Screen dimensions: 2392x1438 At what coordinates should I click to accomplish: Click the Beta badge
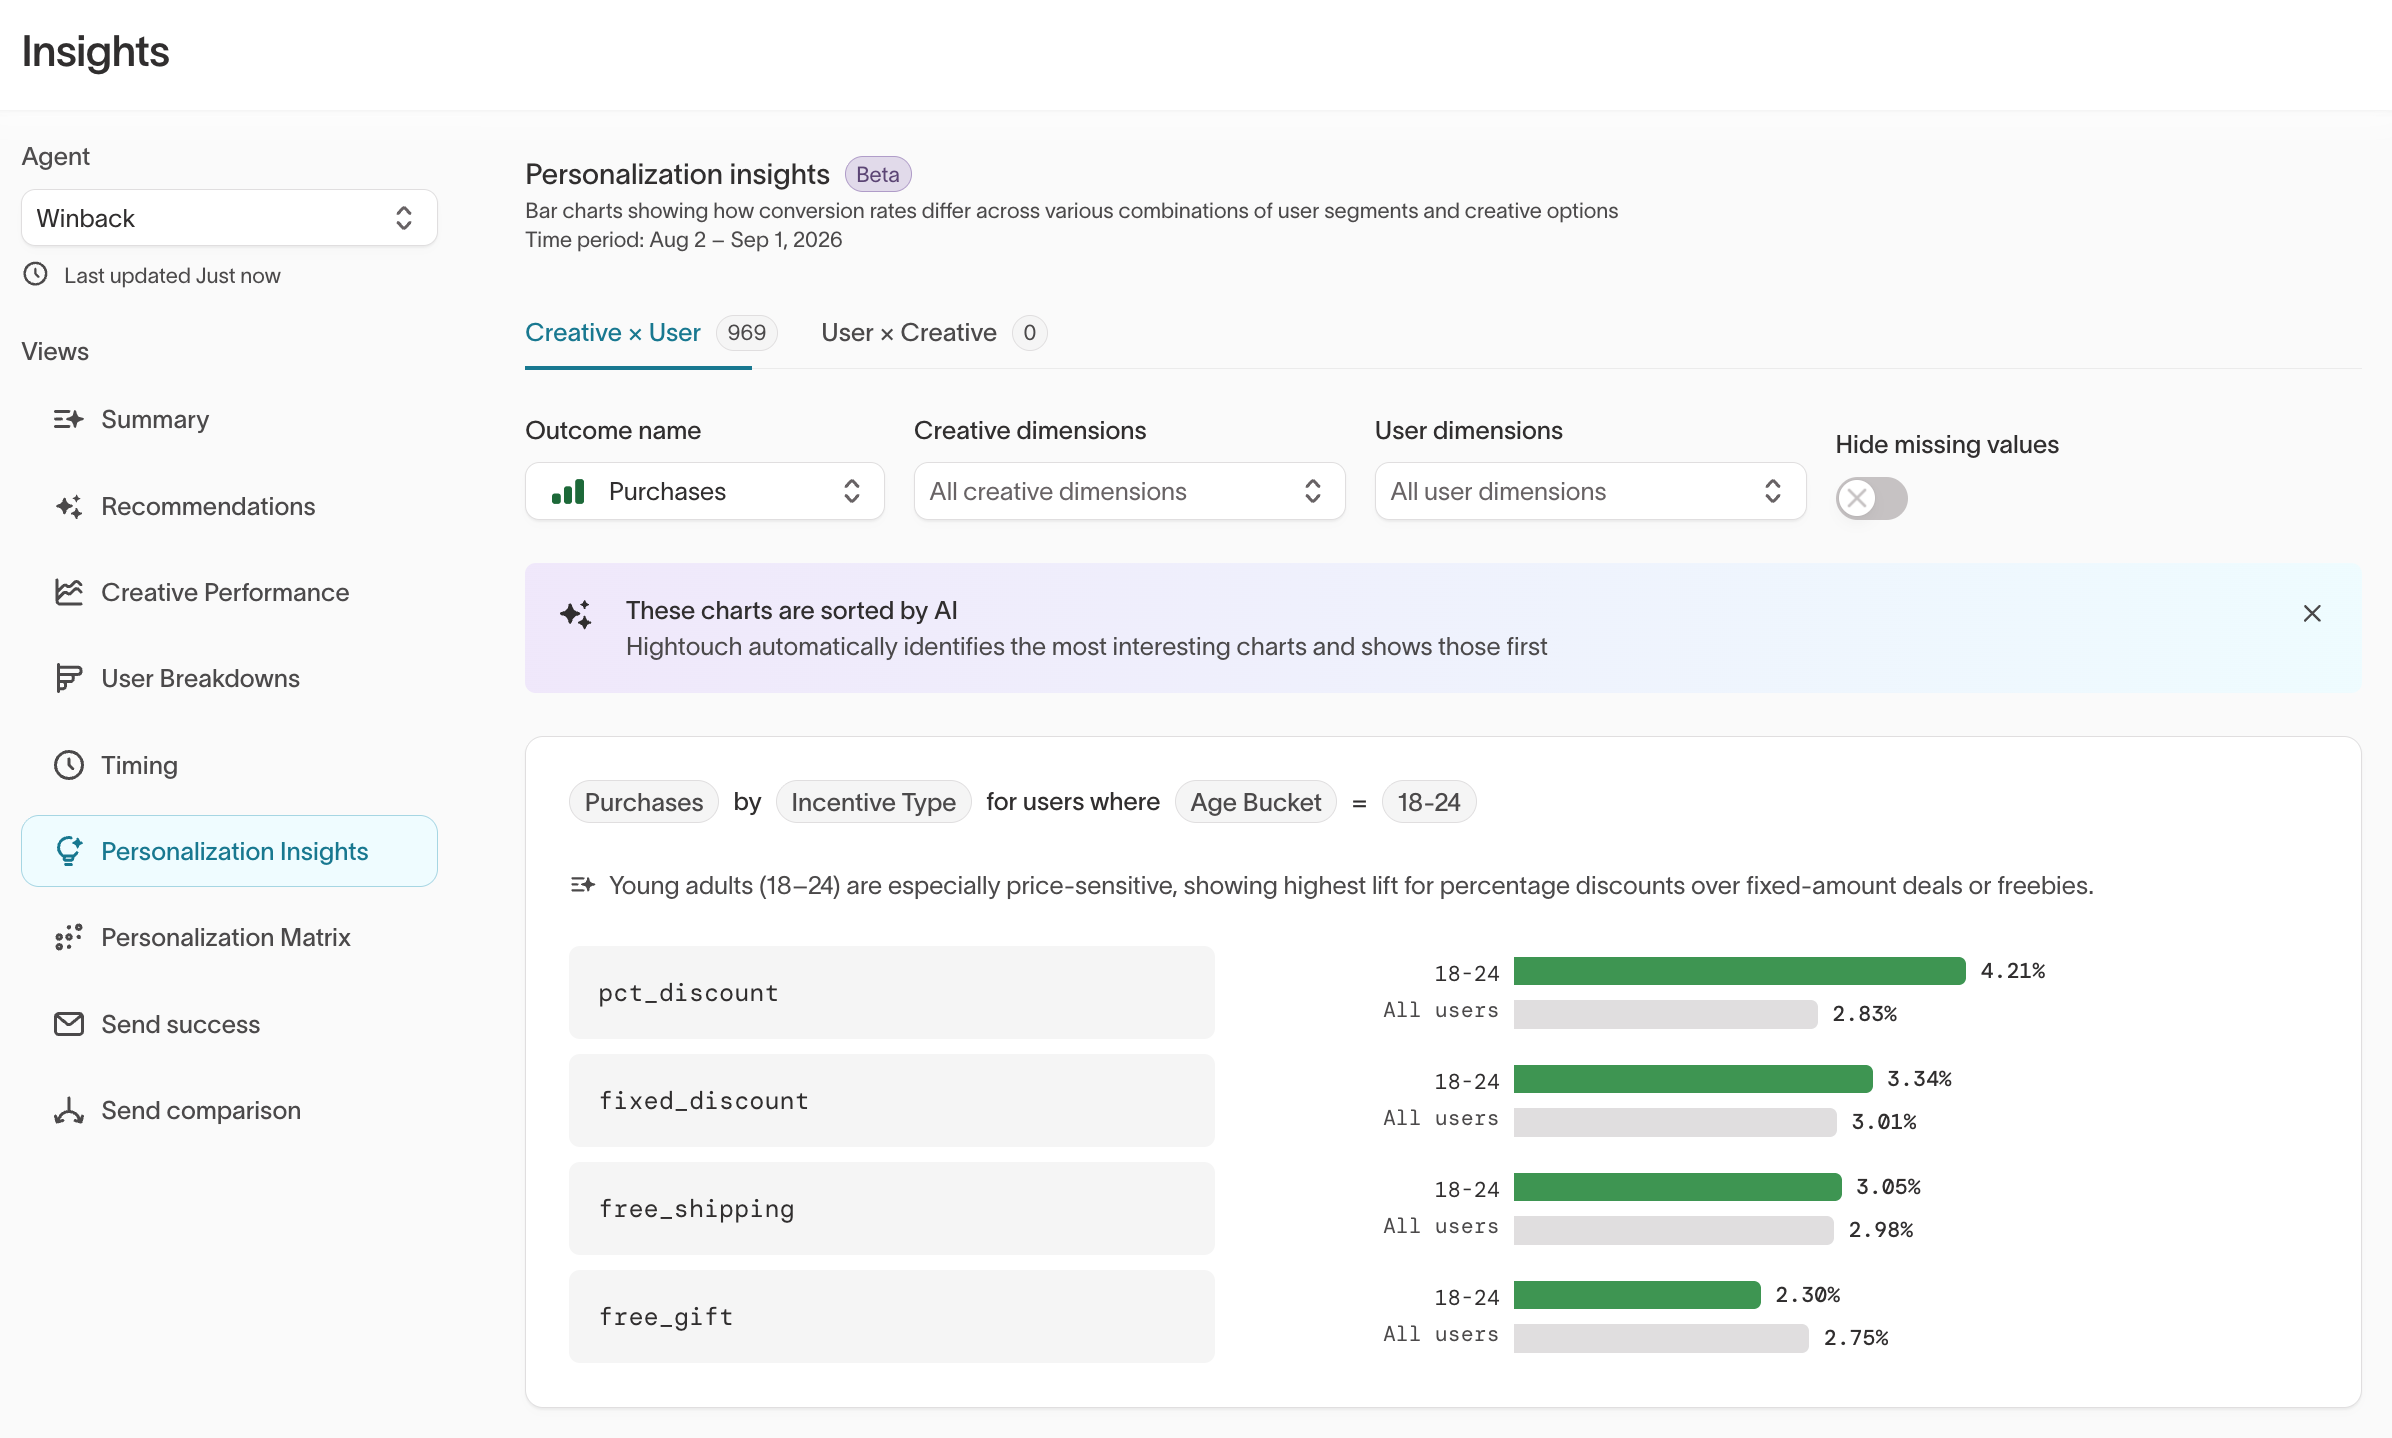pos(877,174)
